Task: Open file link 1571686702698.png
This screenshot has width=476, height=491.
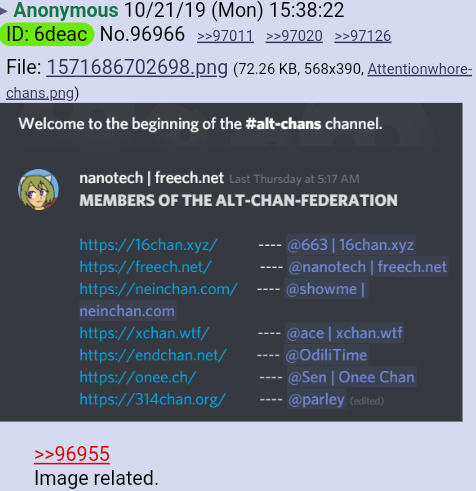Action: [137, 67]
